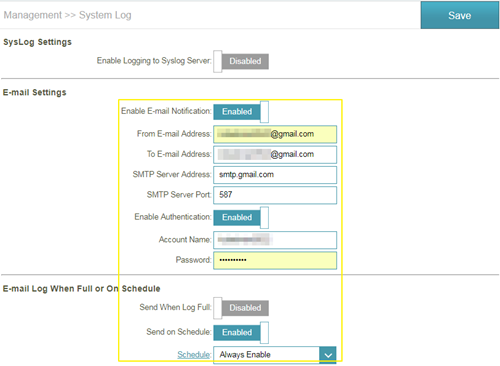This screenshot has height=366, width=500.
Task: Focus the From E-mail Address field
Action: 275,134
